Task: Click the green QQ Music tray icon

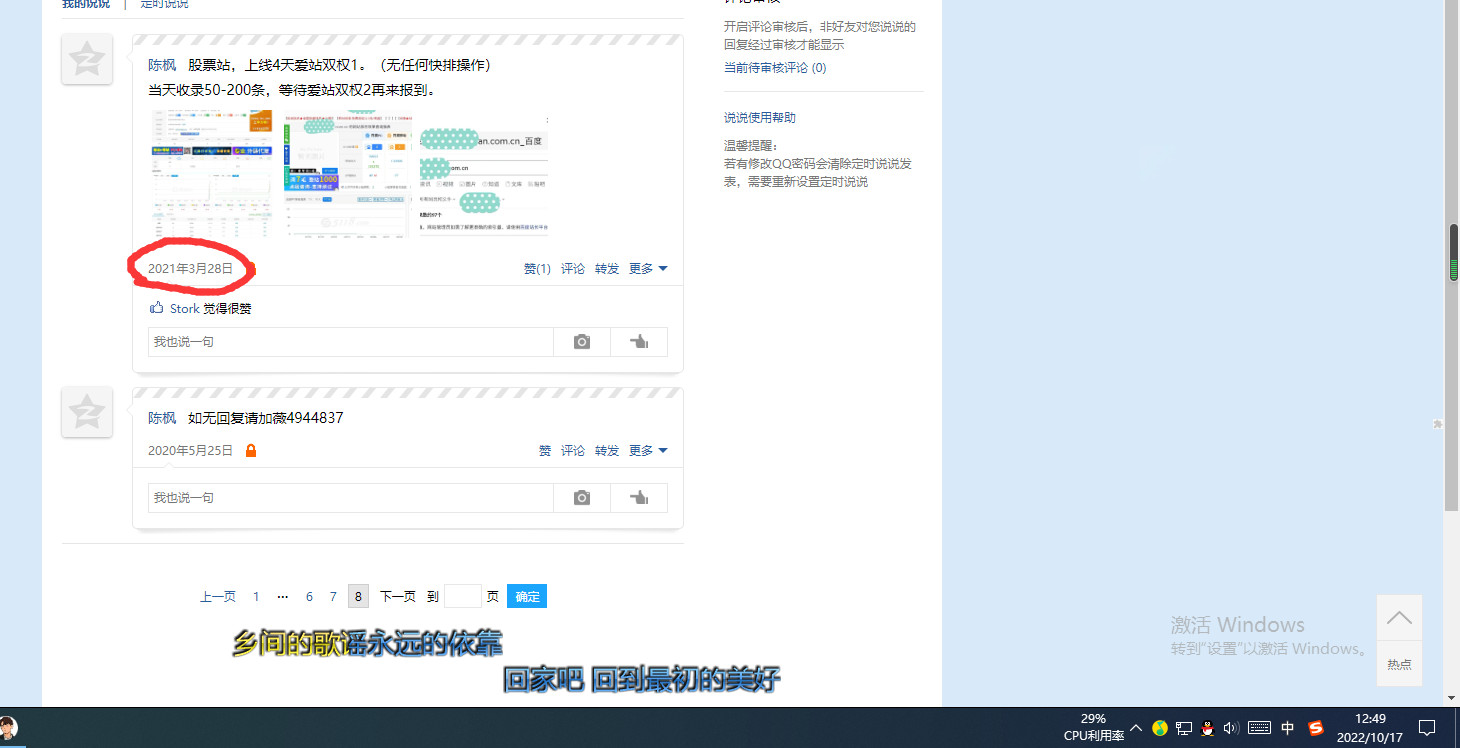Action: pyautogui.click(x=1160, y=728)
